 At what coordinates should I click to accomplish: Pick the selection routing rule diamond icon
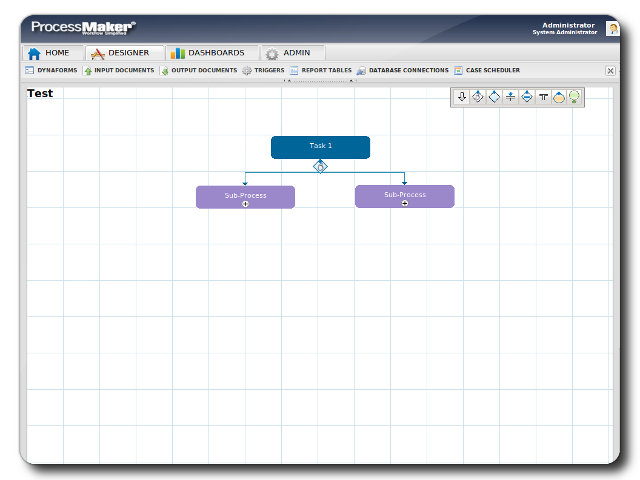(x=478, y=97)
